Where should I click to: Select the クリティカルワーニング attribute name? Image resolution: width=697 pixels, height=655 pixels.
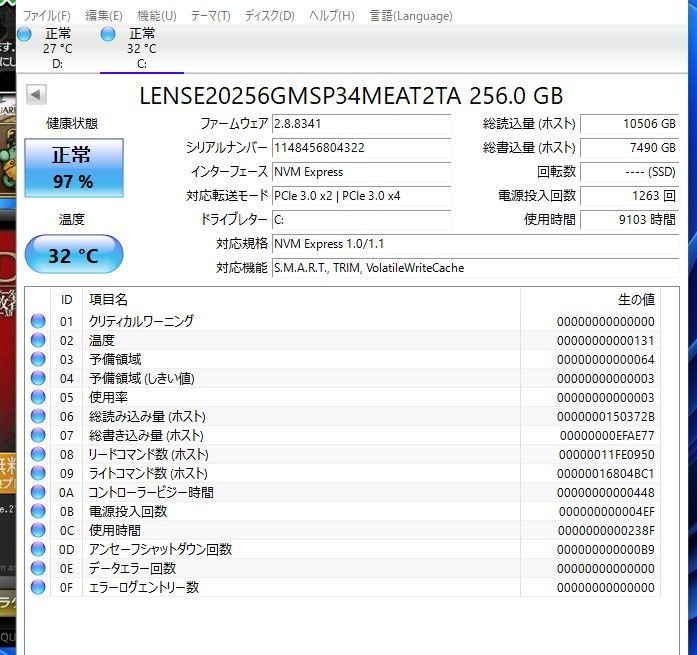141,321
